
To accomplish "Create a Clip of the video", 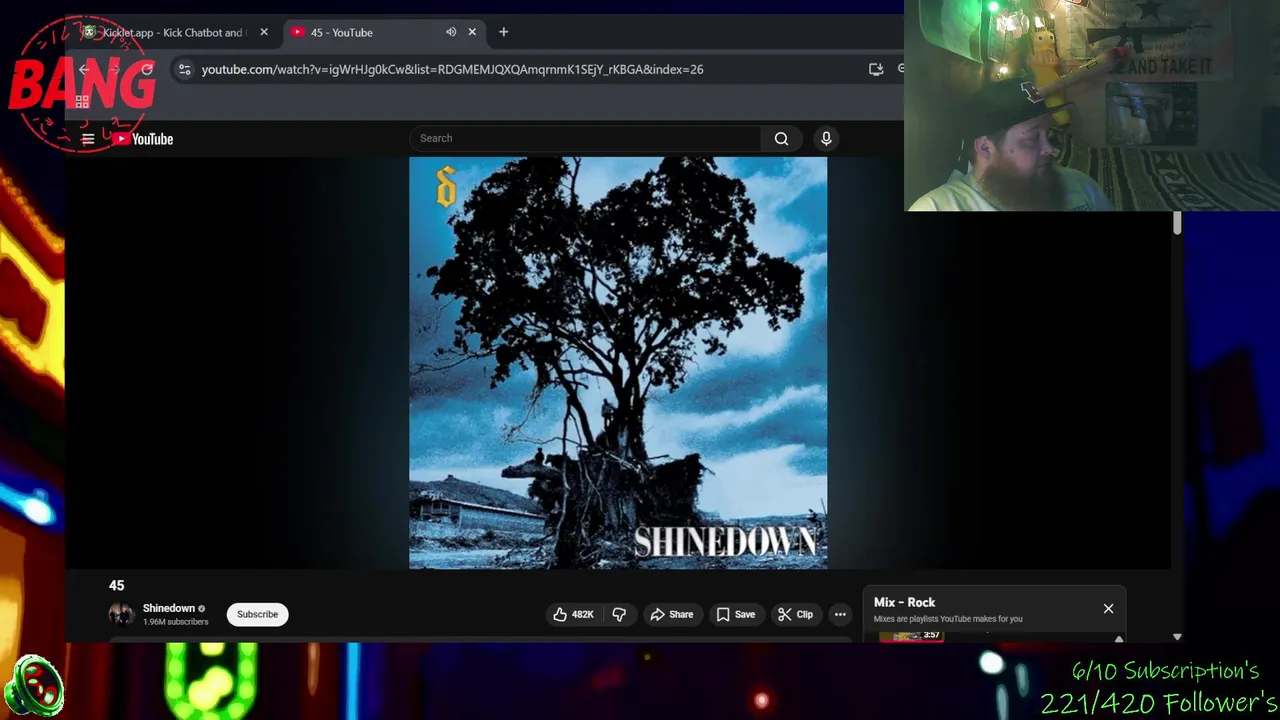I will tap(795, 614).
